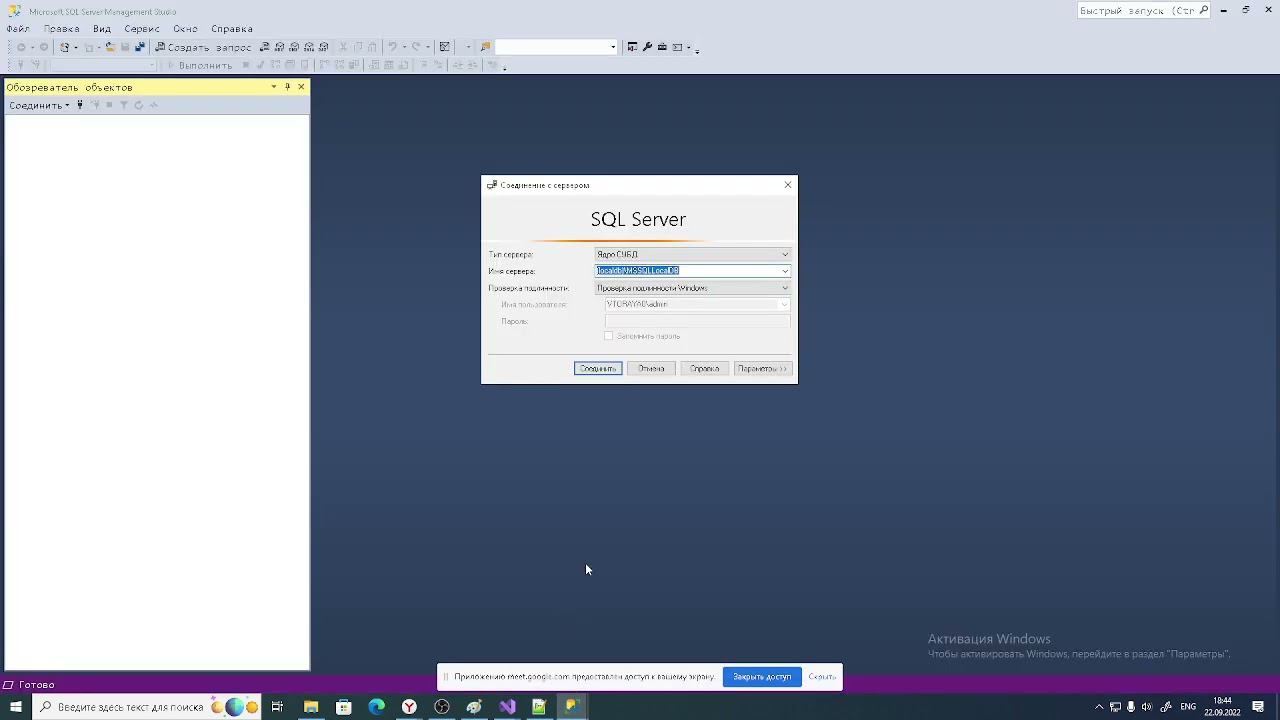The image size is (1280, 720).
Task: Expand the Имя сервера combo box arrow
Action: [785, 271]
